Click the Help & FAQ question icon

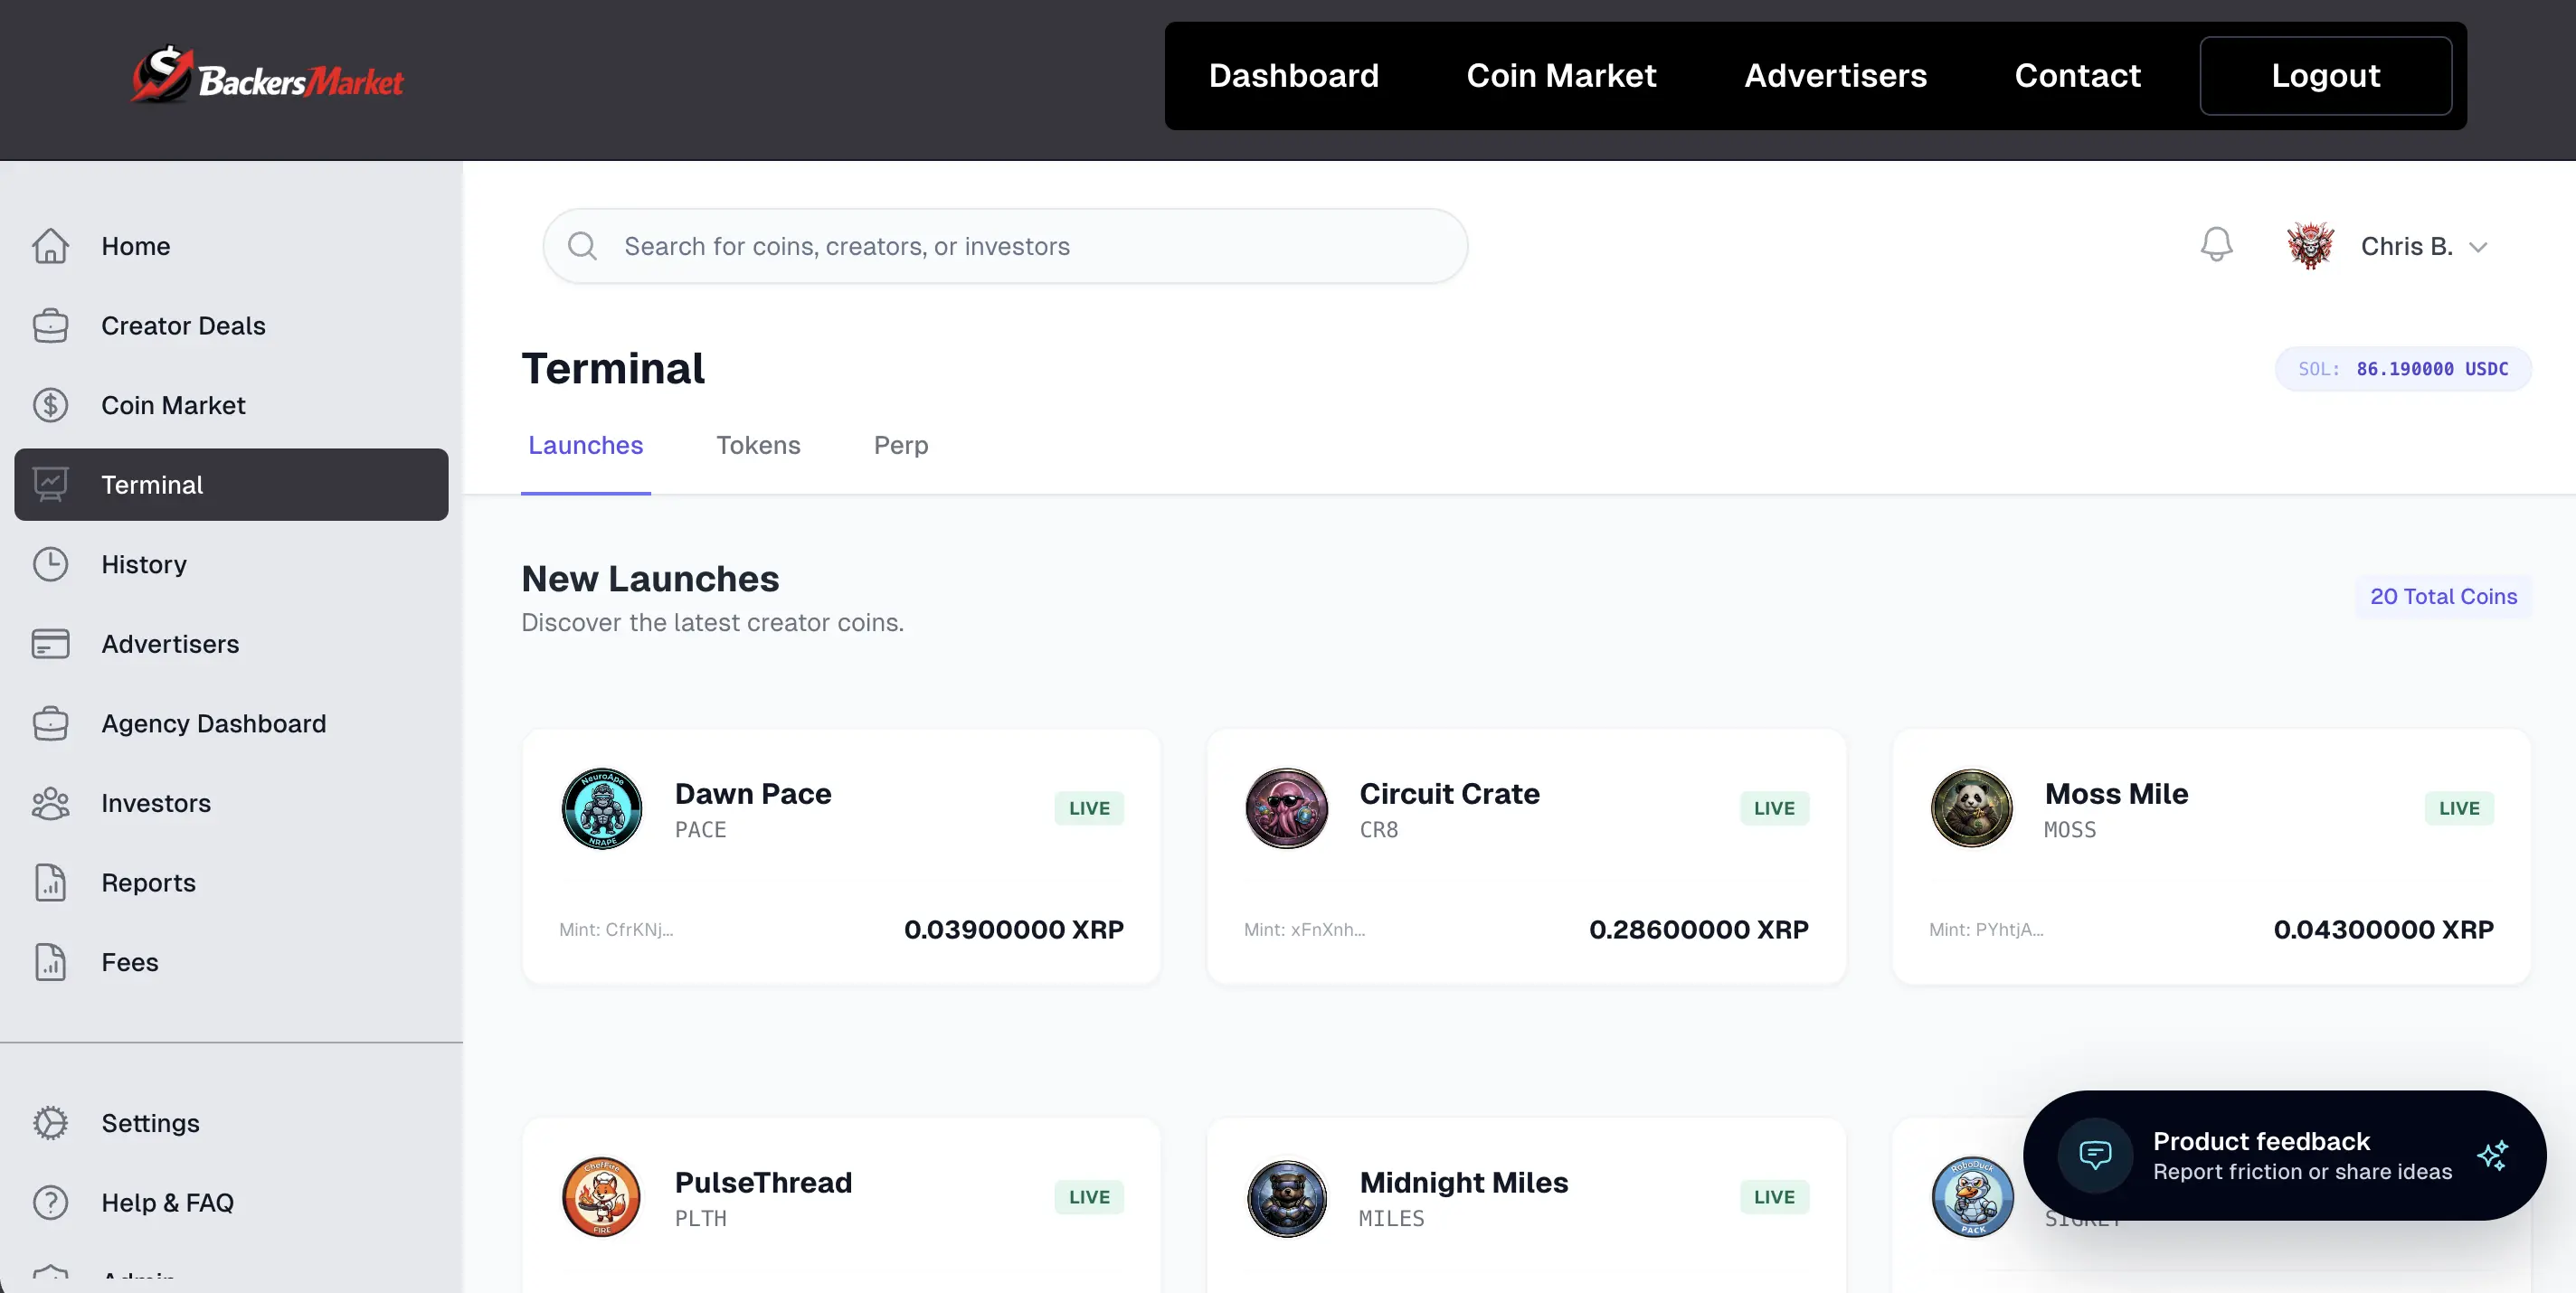coord(50,1202)
